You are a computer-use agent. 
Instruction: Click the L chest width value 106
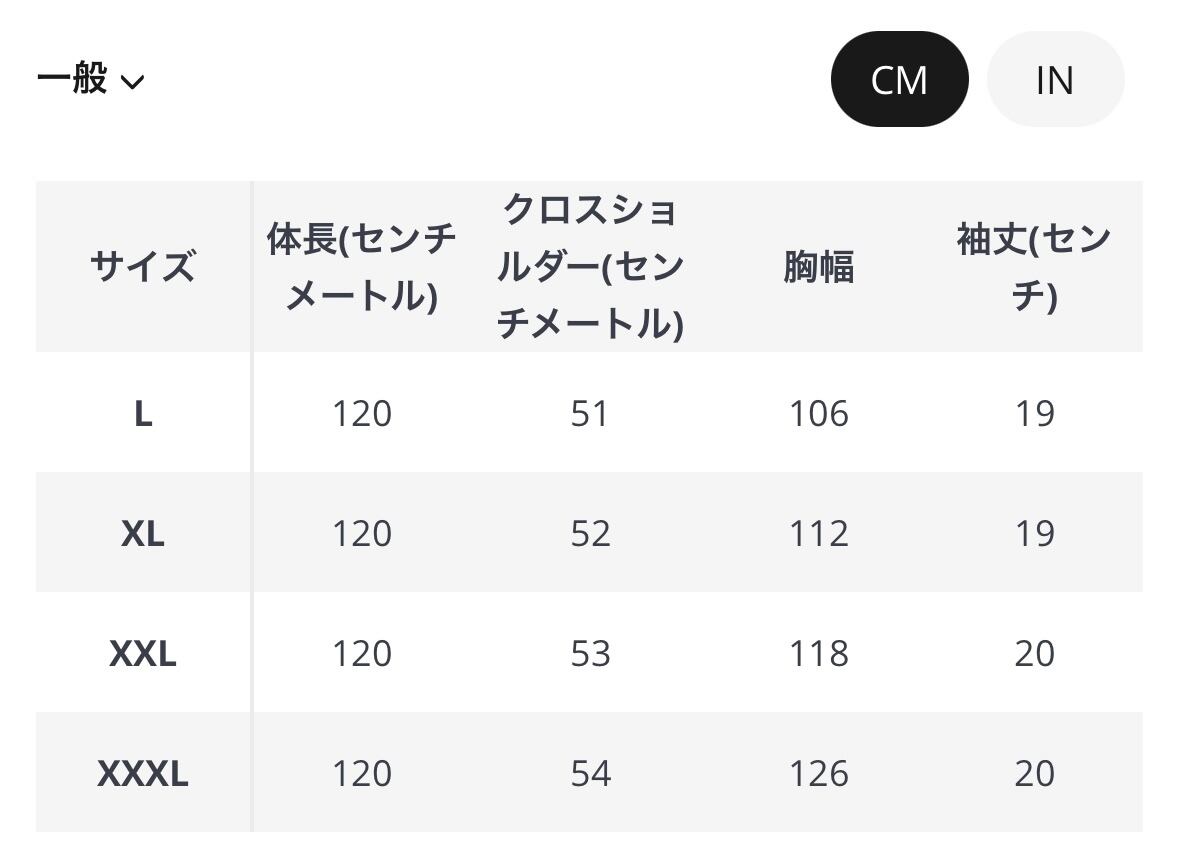tap(818, 413)
